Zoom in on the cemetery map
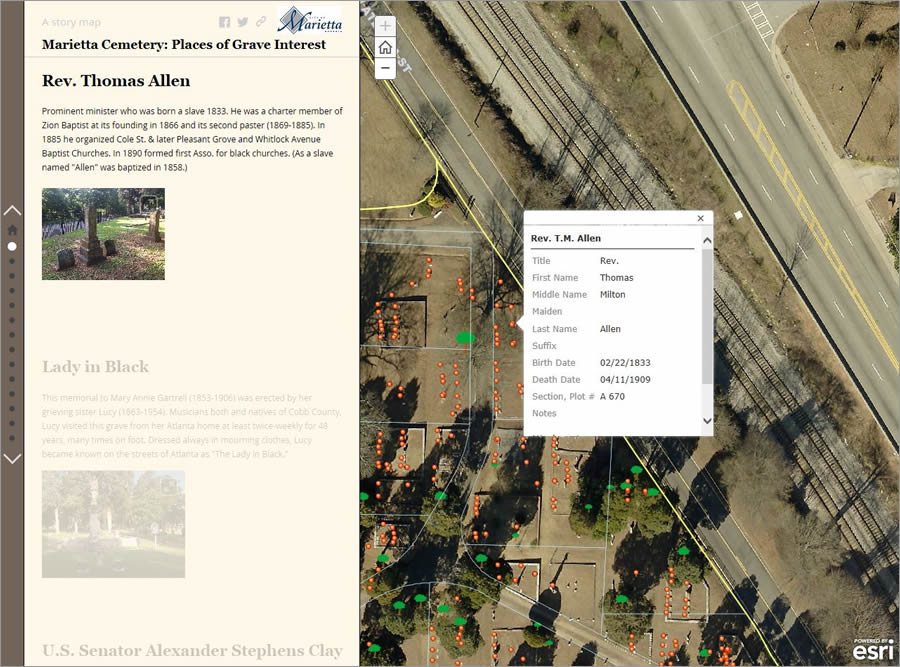Screen dimensions: 900x667 pos(385,24)
